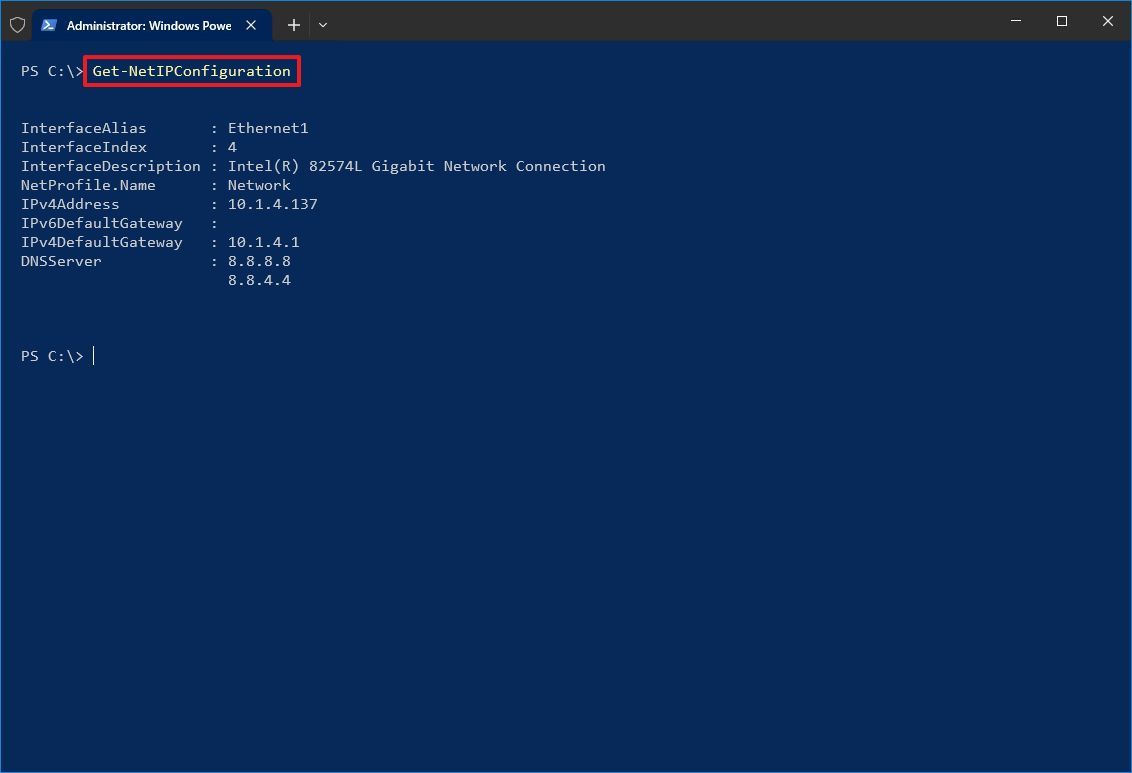Screen dimensions: 1132x773
Task: Click the PowerShell icon on the tab
Action: (x=49, y=24)
